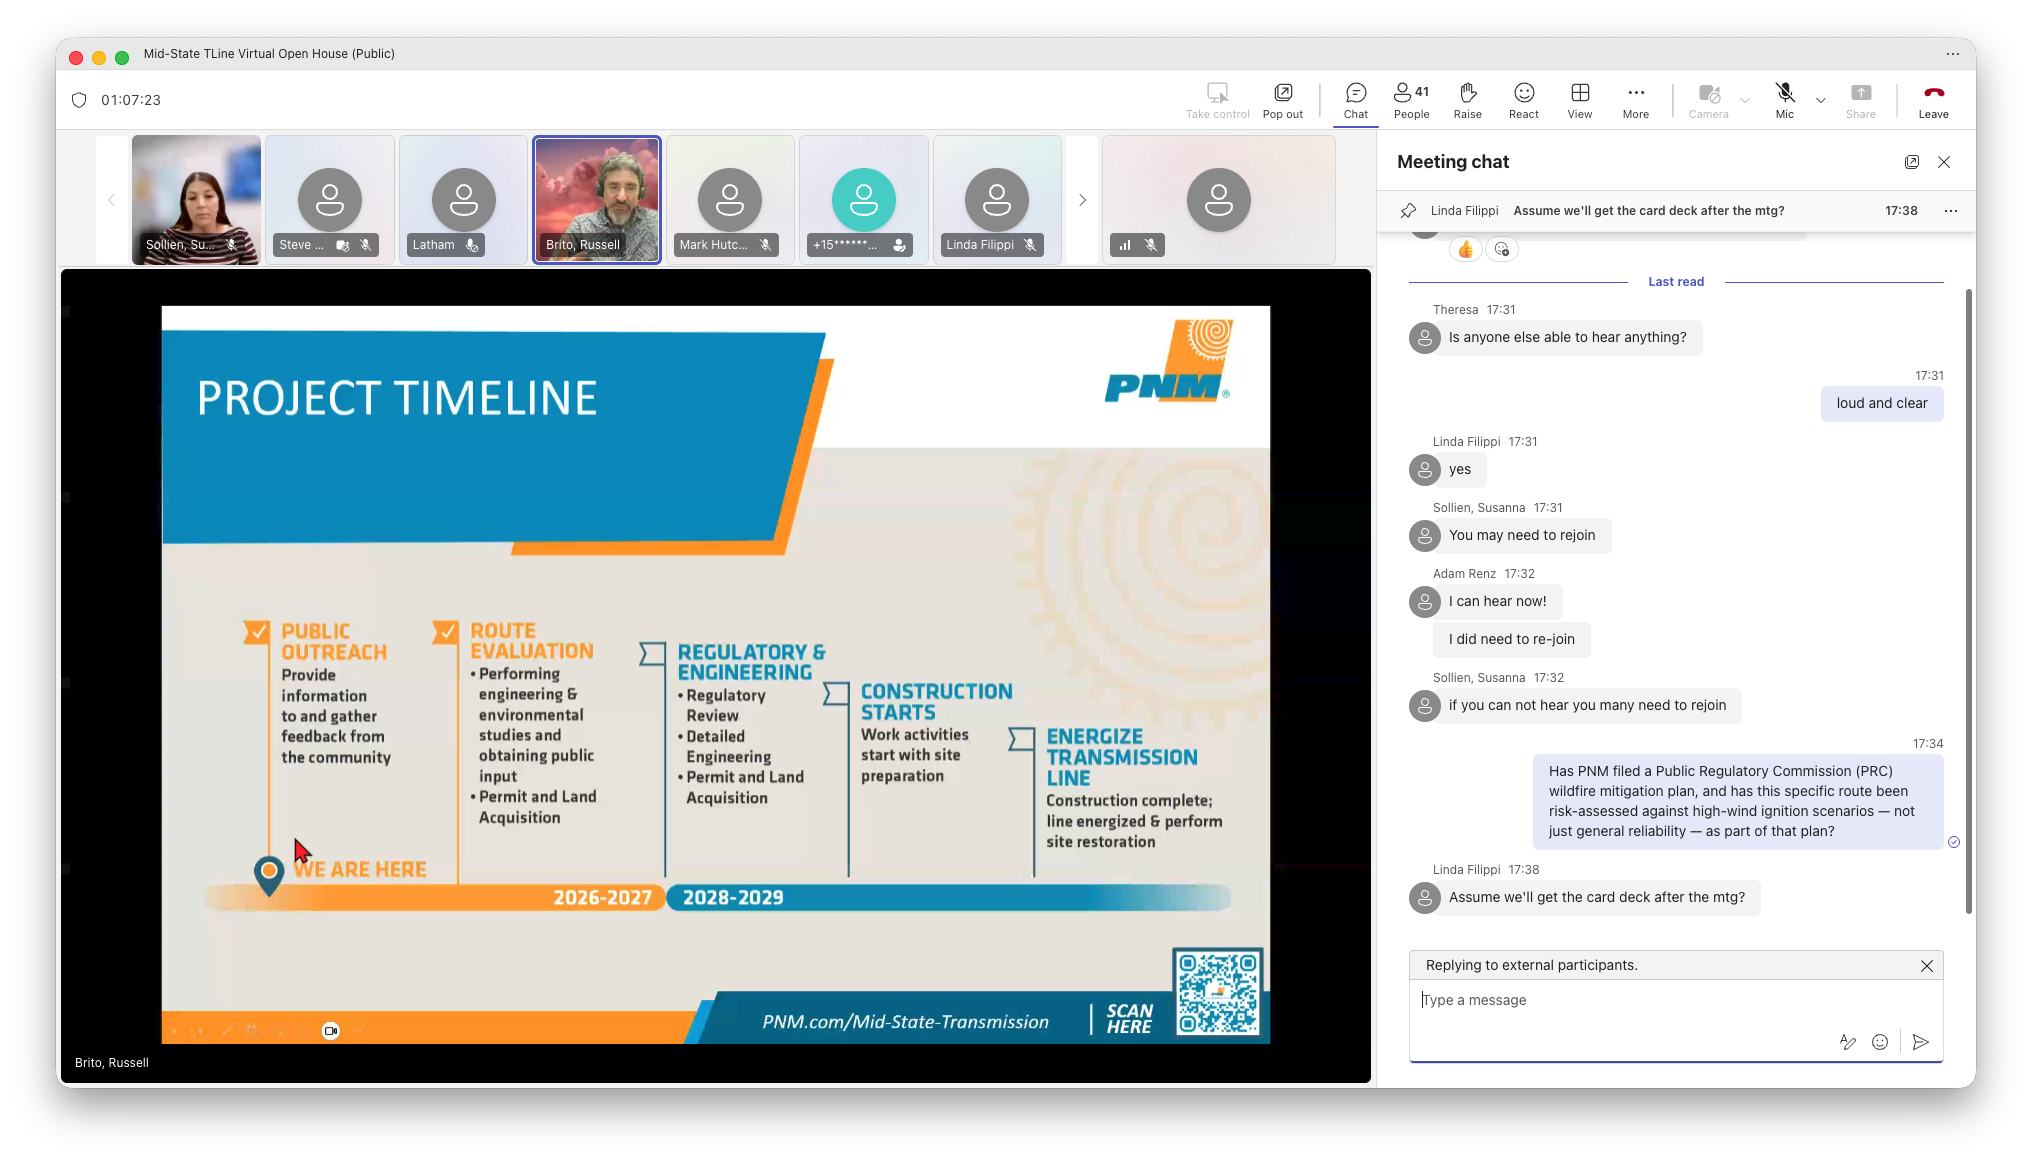The width and height of the screenshot is (2032, 1162).
Task: Send the chat message with the send icon
Action: tap(1920, 1043)
